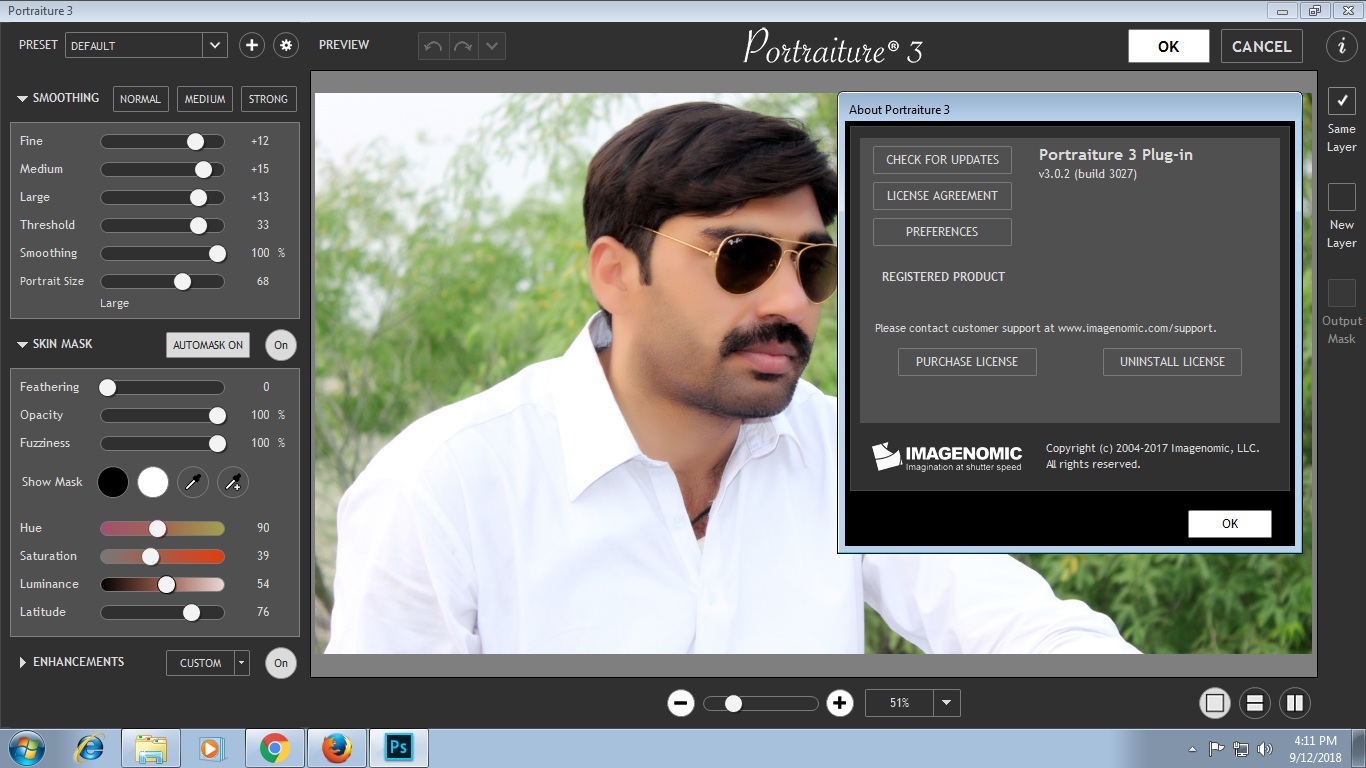Launch Internet Explorer from taskbar

pyautogui.click(x=90, y=748)
